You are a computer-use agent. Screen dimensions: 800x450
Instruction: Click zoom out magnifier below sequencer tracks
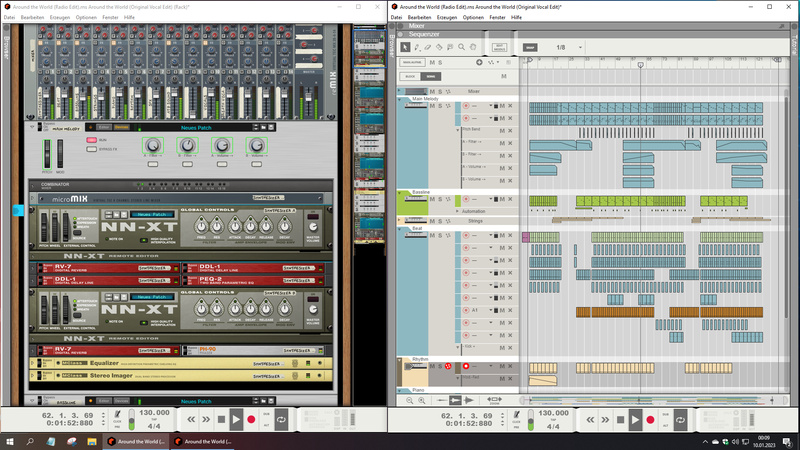point(409,401)
